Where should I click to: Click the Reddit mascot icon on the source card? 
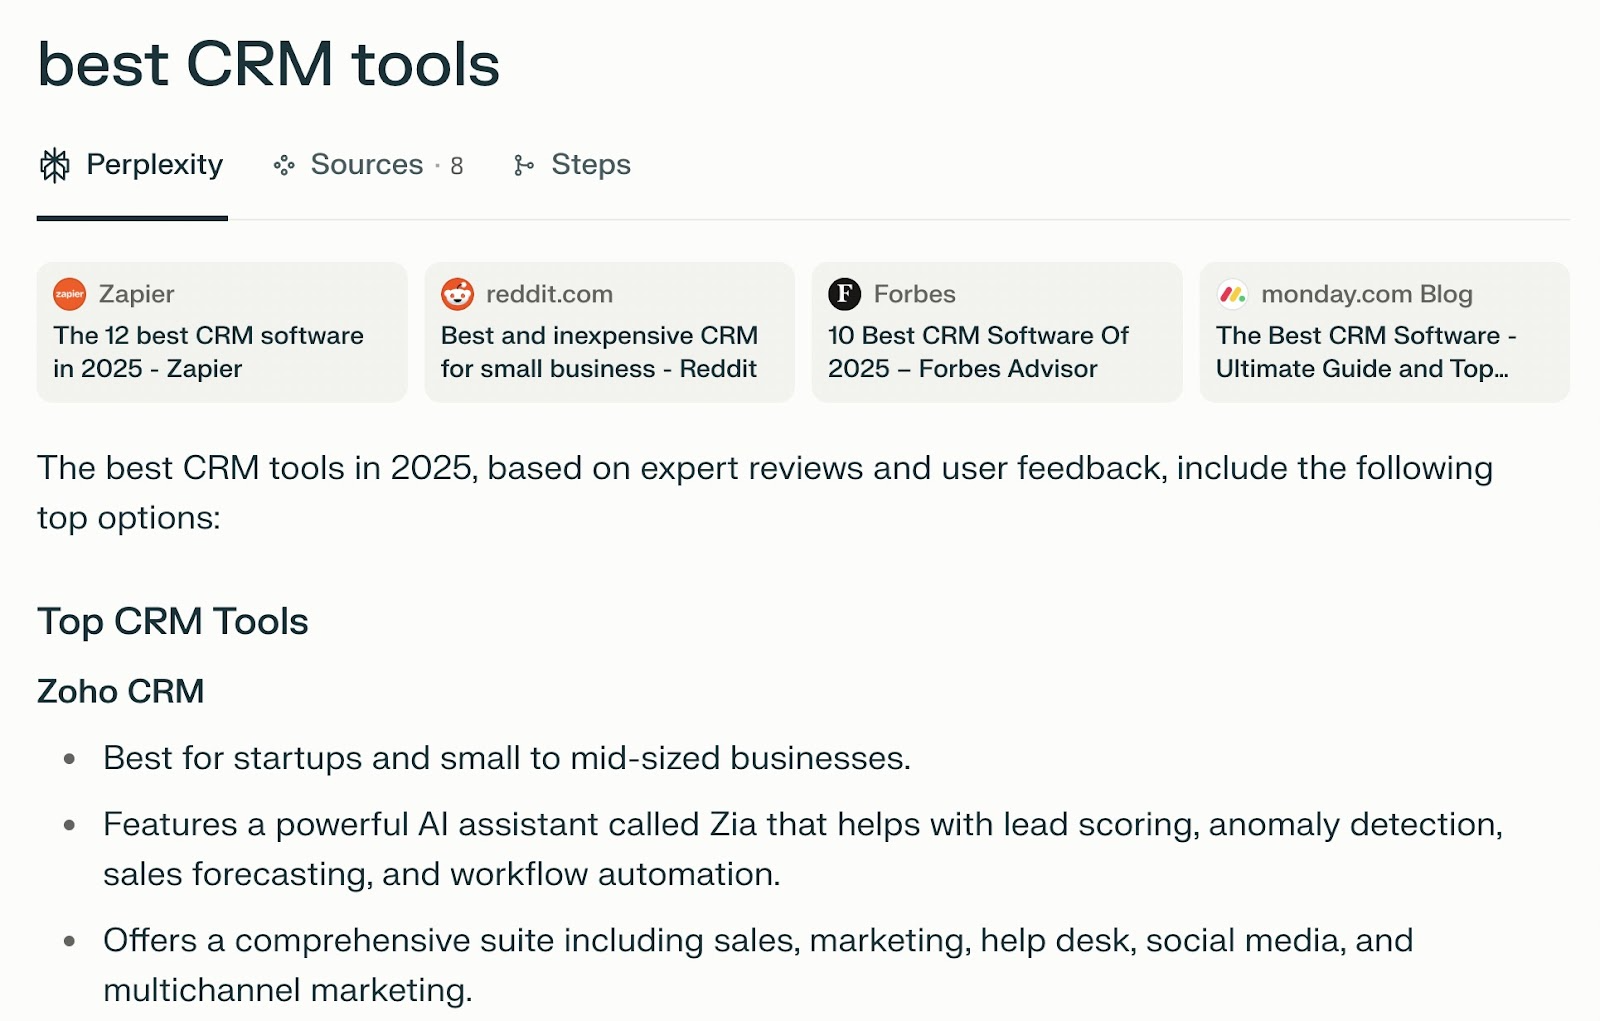[x=456, y=294]
